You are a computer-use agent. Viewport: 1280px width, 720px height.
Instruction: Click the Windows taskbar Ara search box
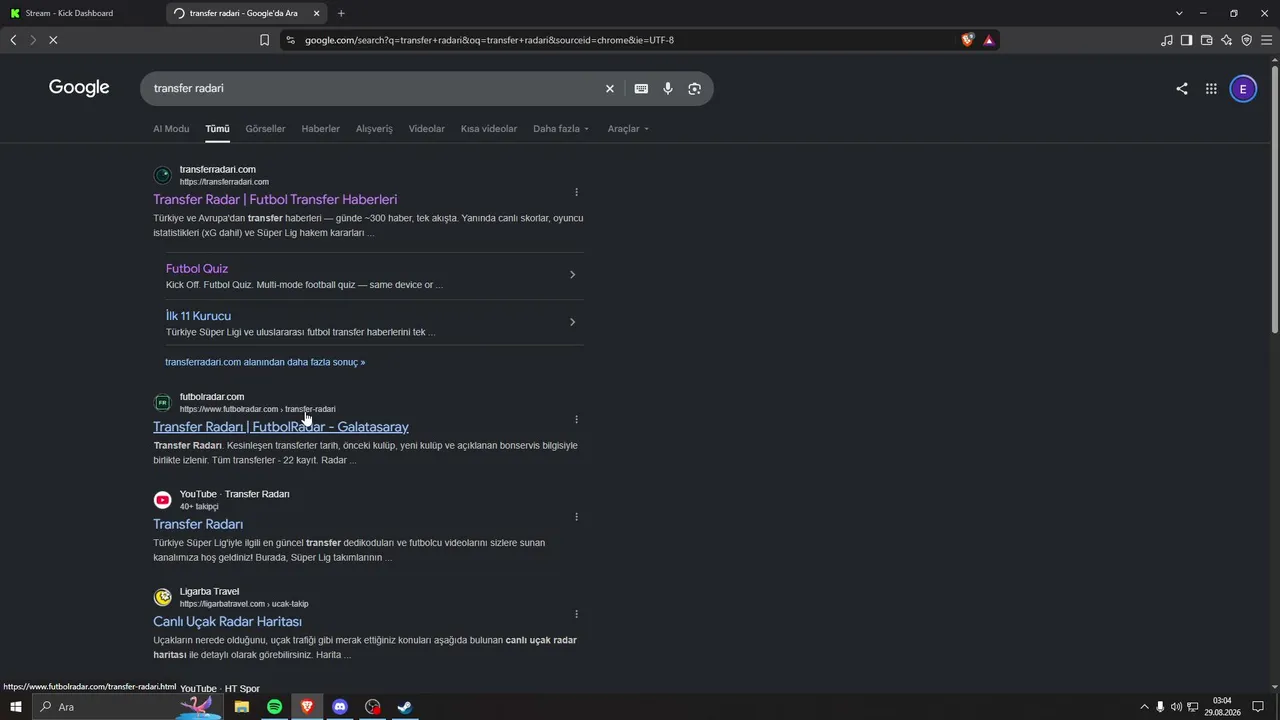click(x=128, y=707)
